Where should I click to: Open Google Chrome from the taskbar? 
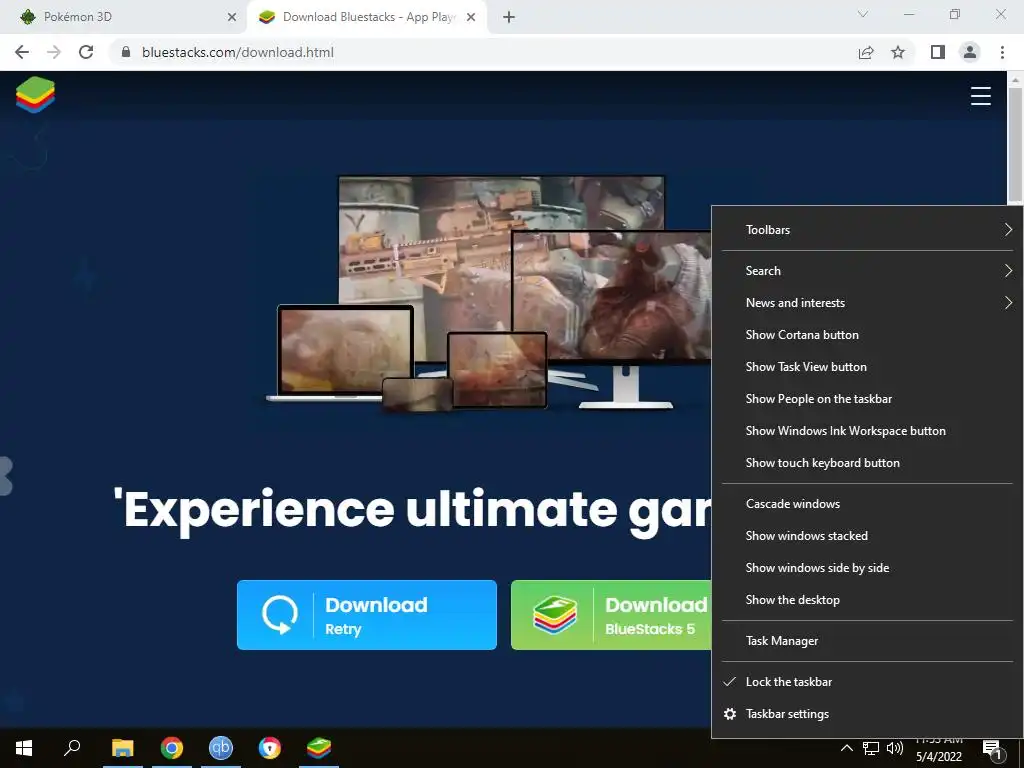click(x=172, y=748)
